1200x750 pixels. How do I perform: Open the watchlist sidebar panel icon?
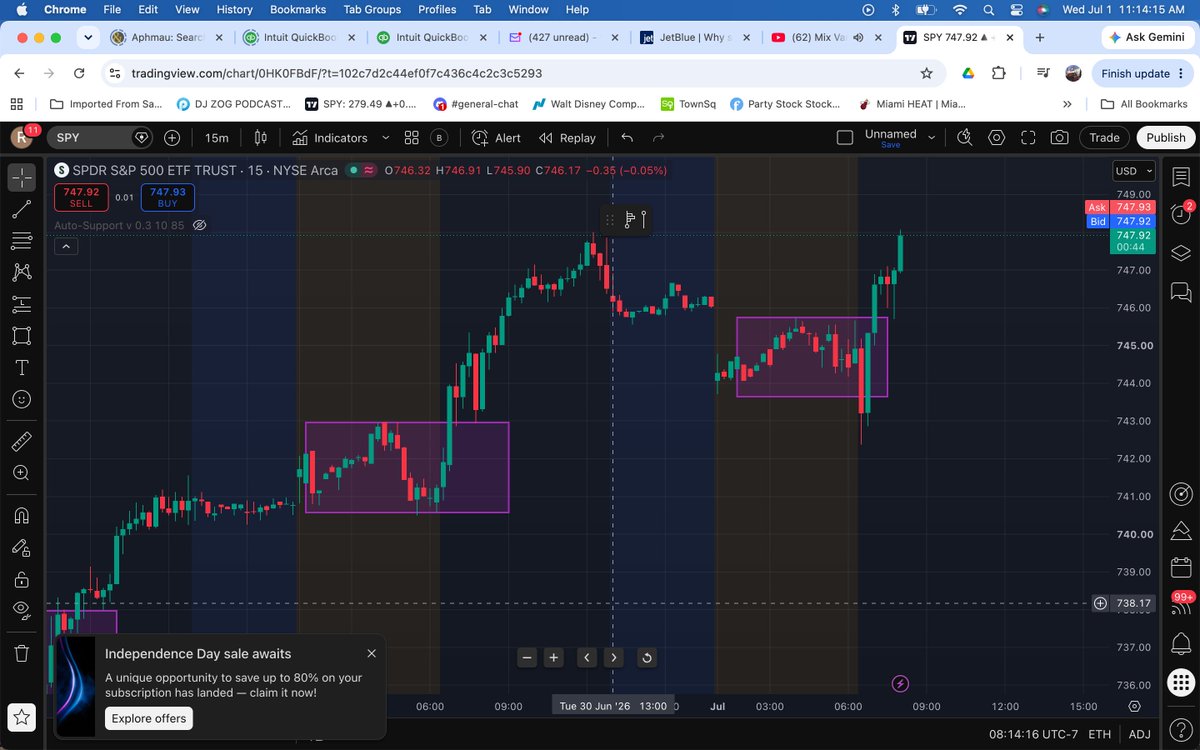pyautogui.click(x=1180, y=179)
